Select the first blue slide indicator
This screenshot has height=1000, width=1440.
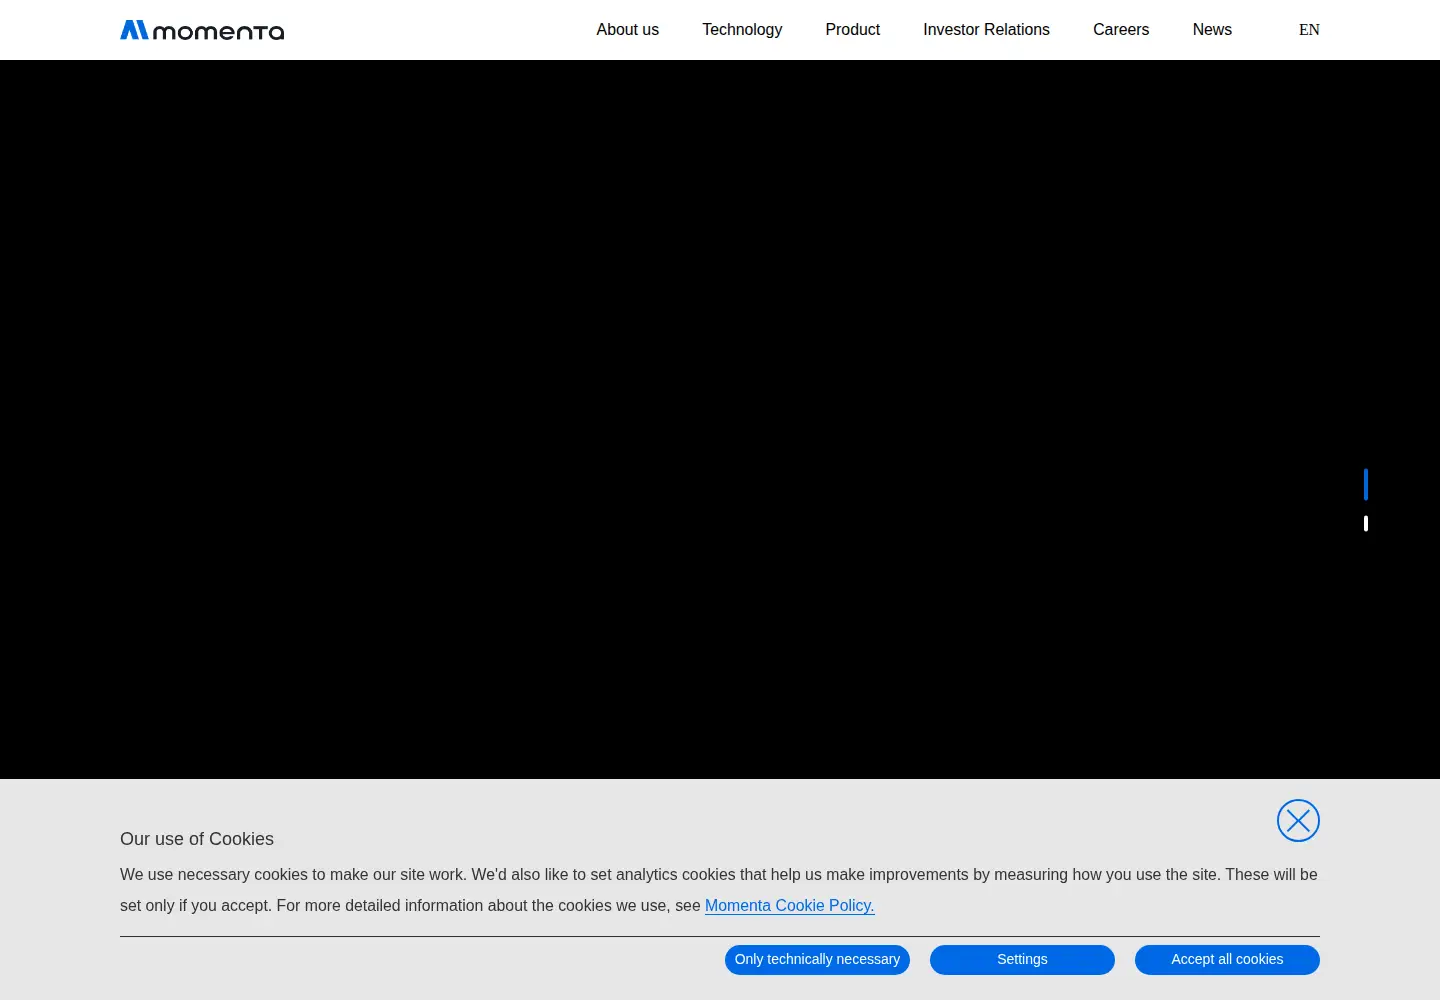point(1366,484)
